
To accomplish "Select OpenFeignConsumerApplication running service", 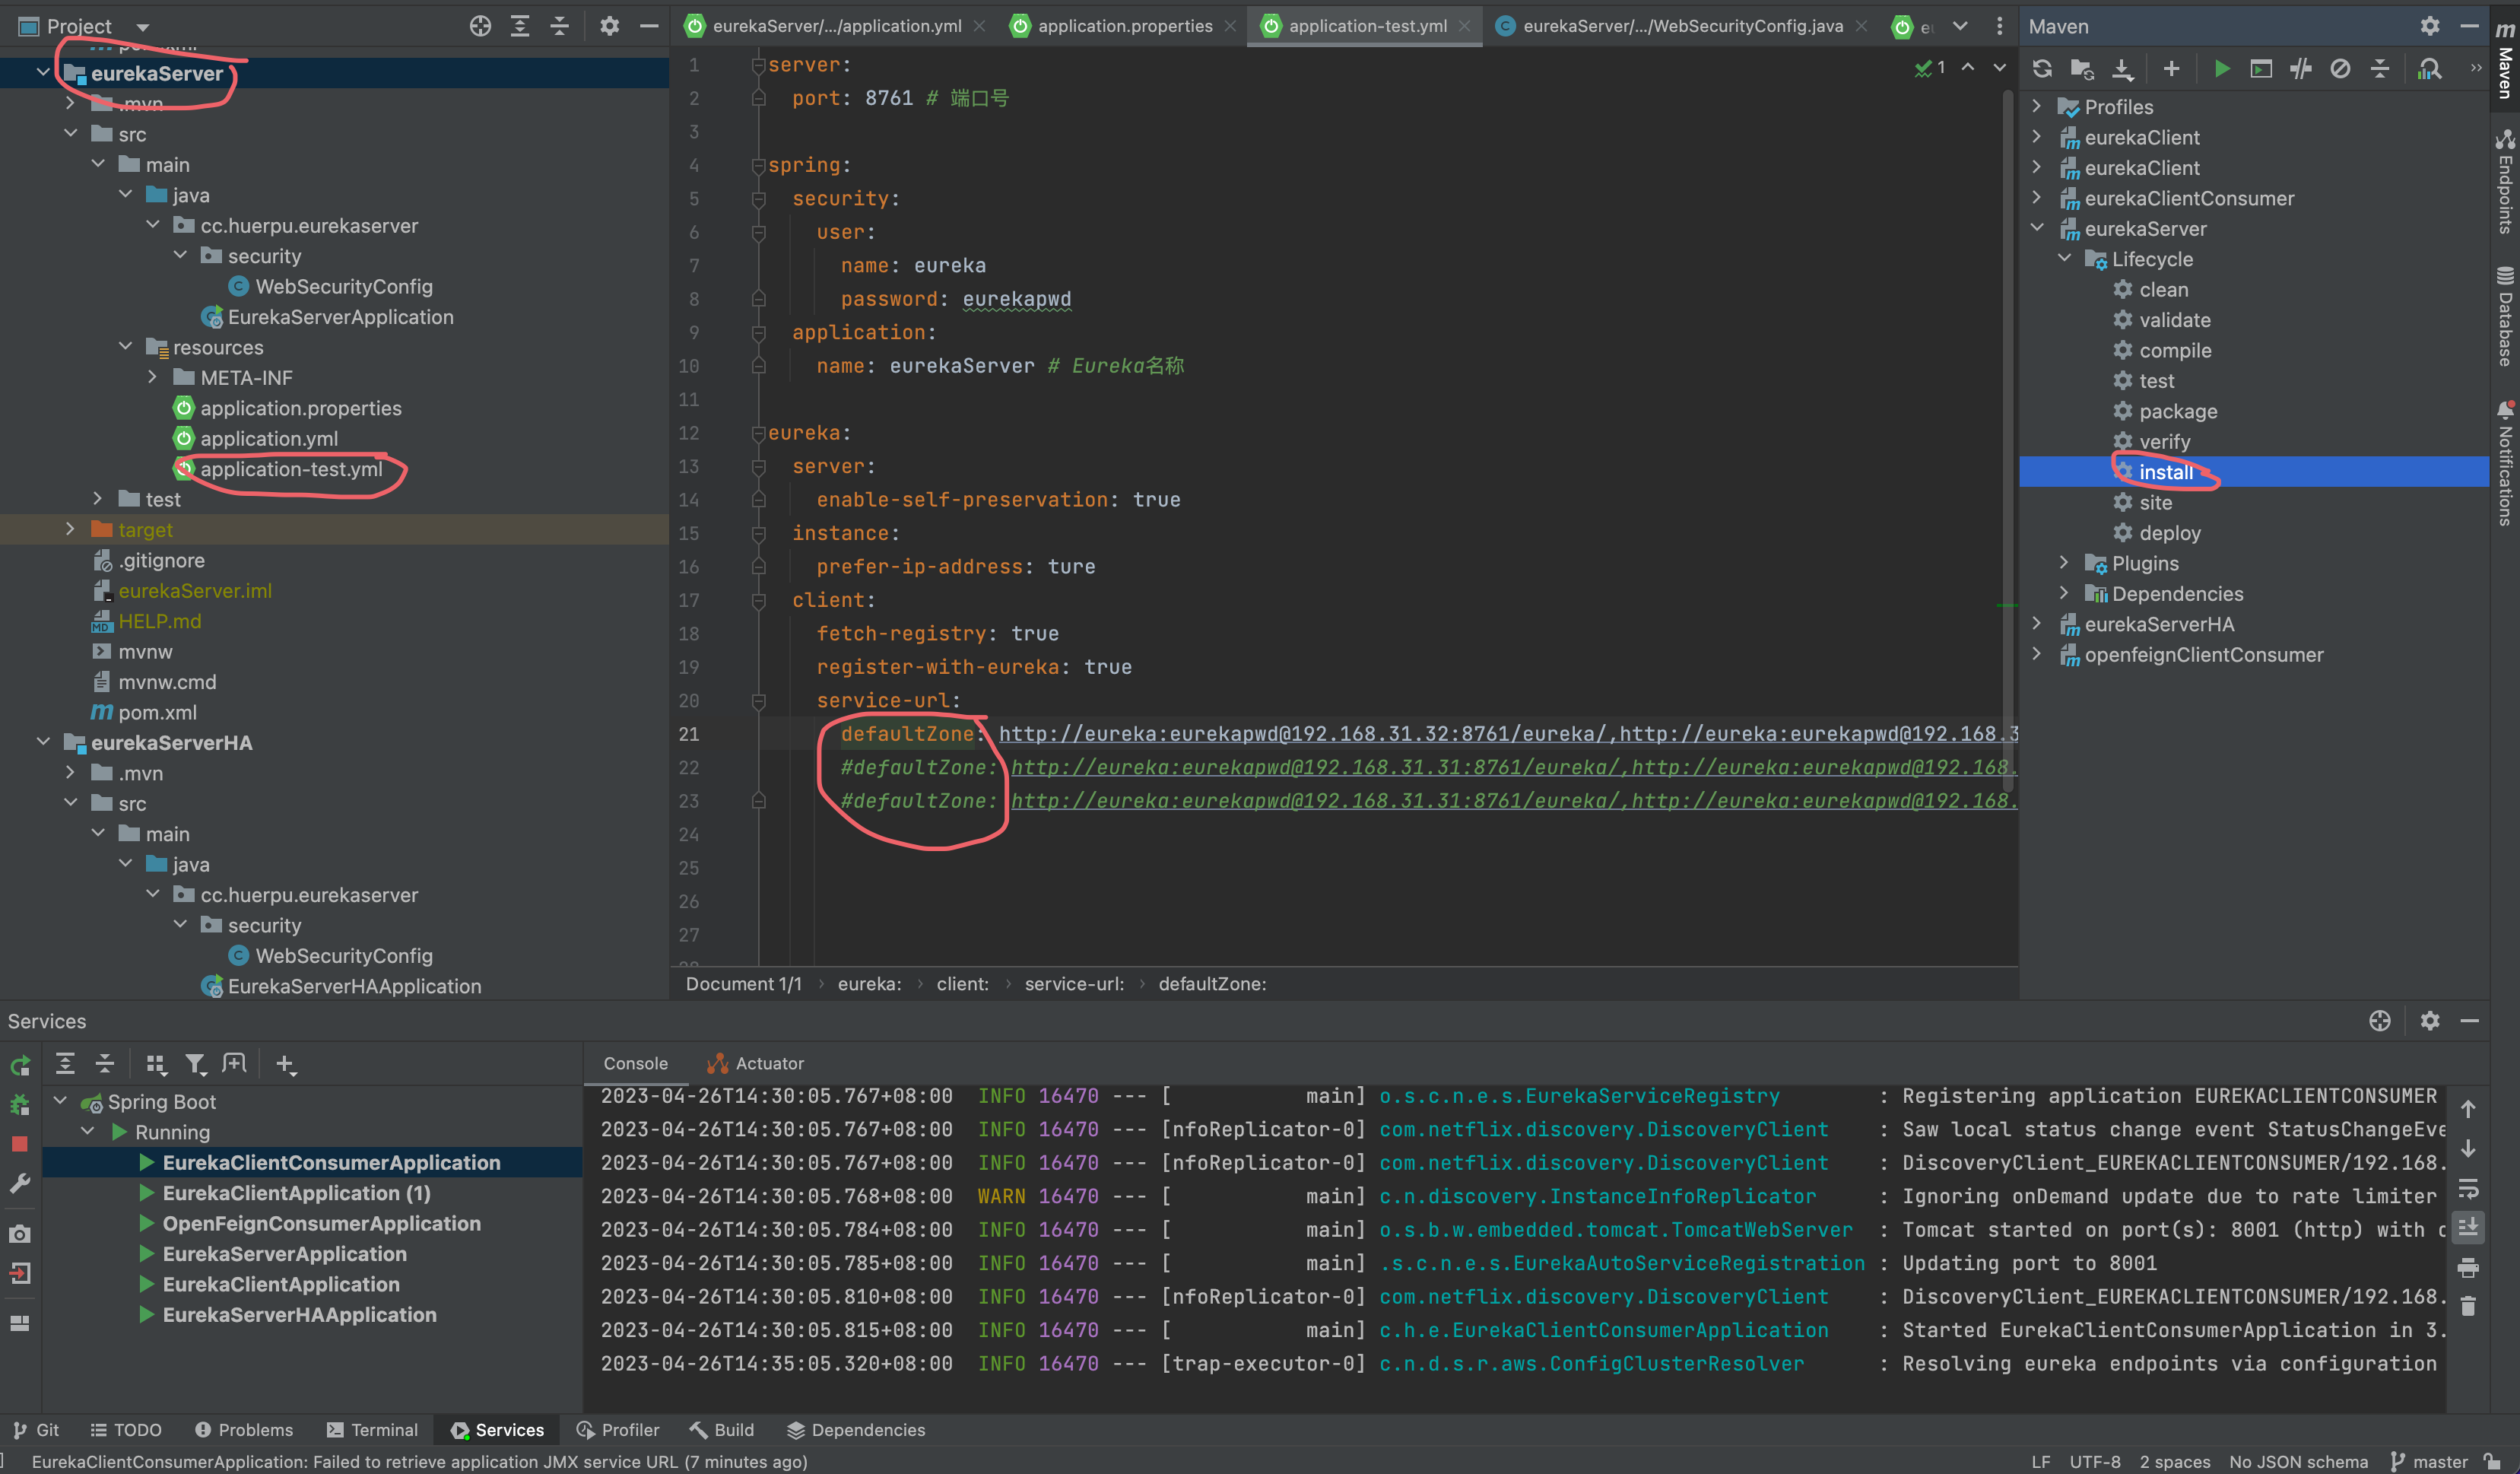I will point(321,1223).
